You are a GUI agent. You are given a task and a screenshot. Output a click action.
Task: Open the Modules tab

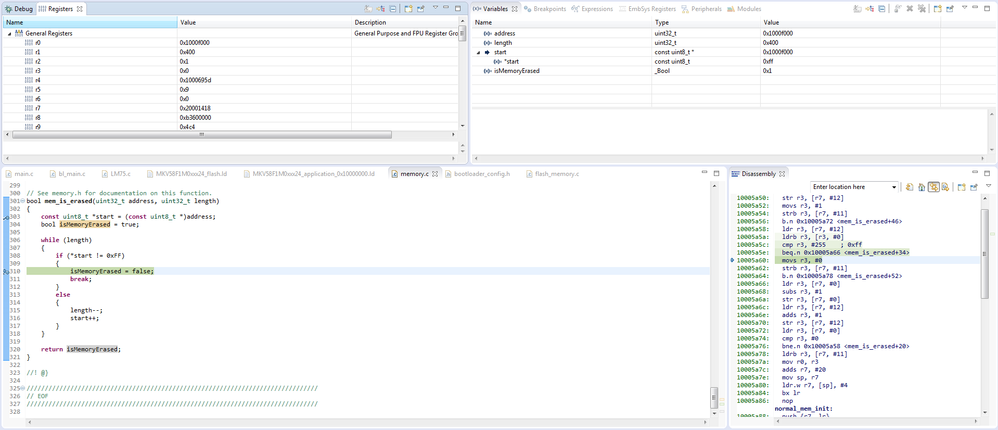(x=744, y=9)
